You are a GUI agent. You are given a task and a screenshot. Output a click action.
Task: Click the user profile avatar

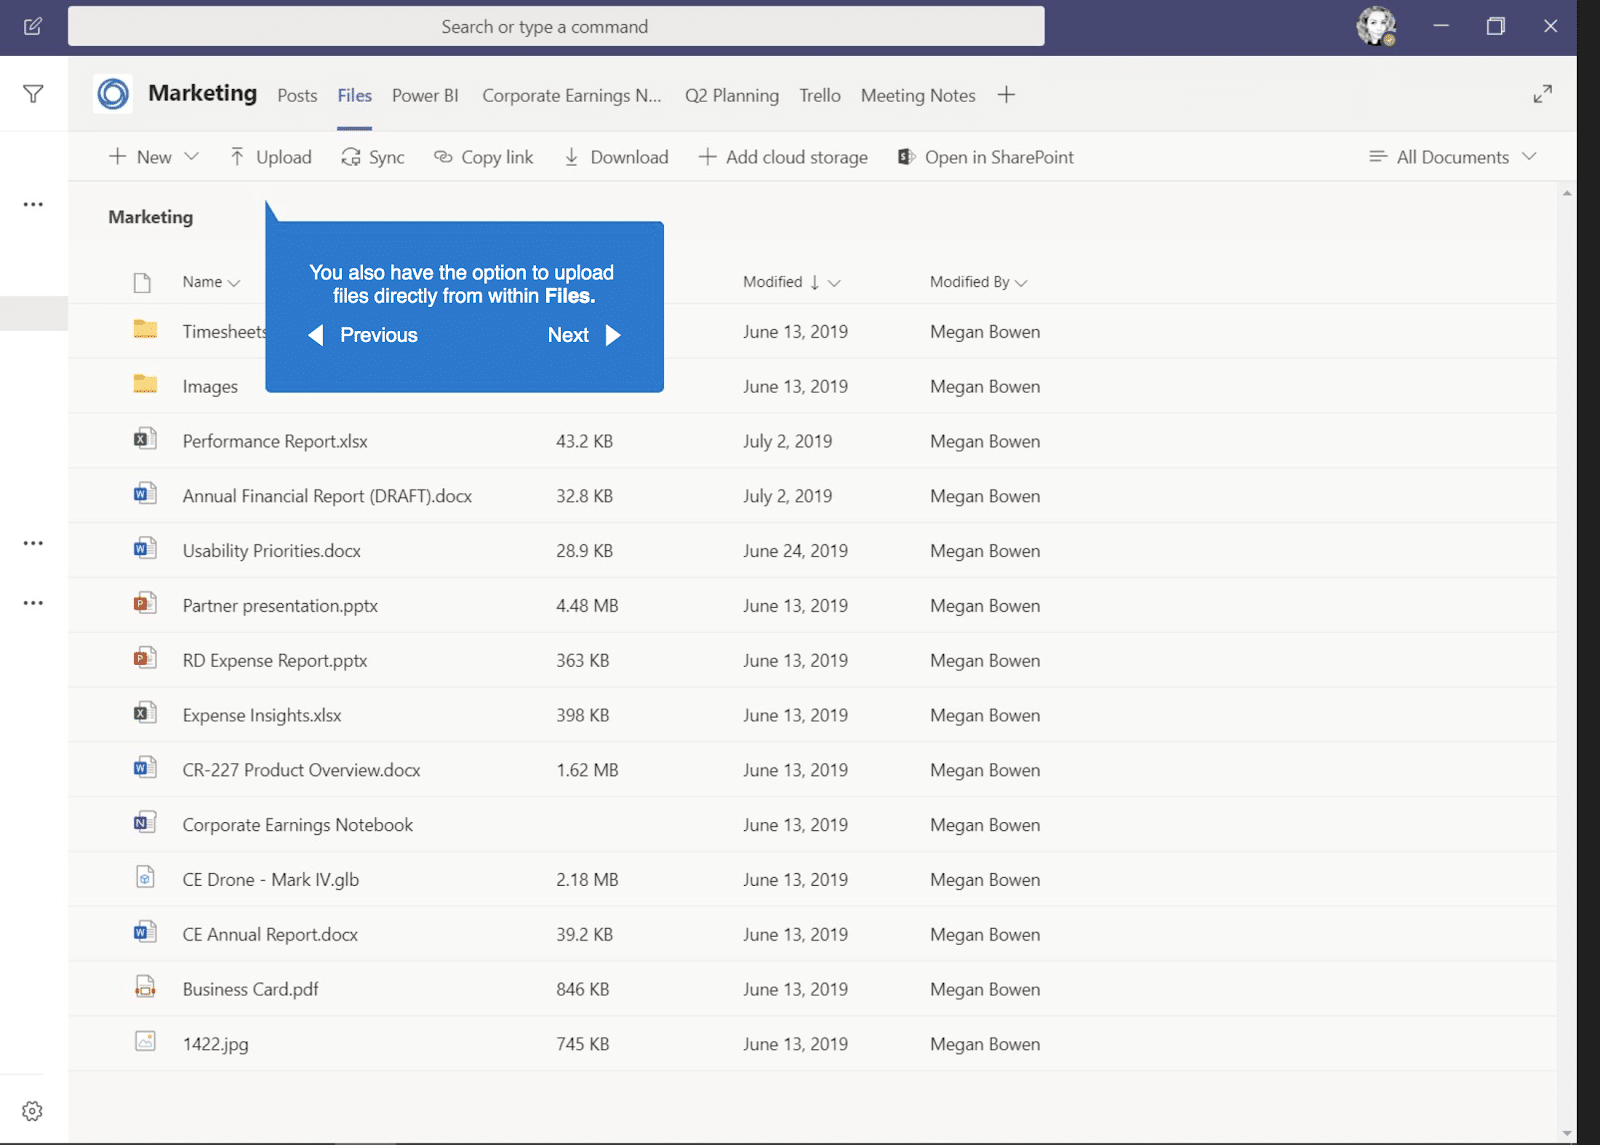(1376, 26)
